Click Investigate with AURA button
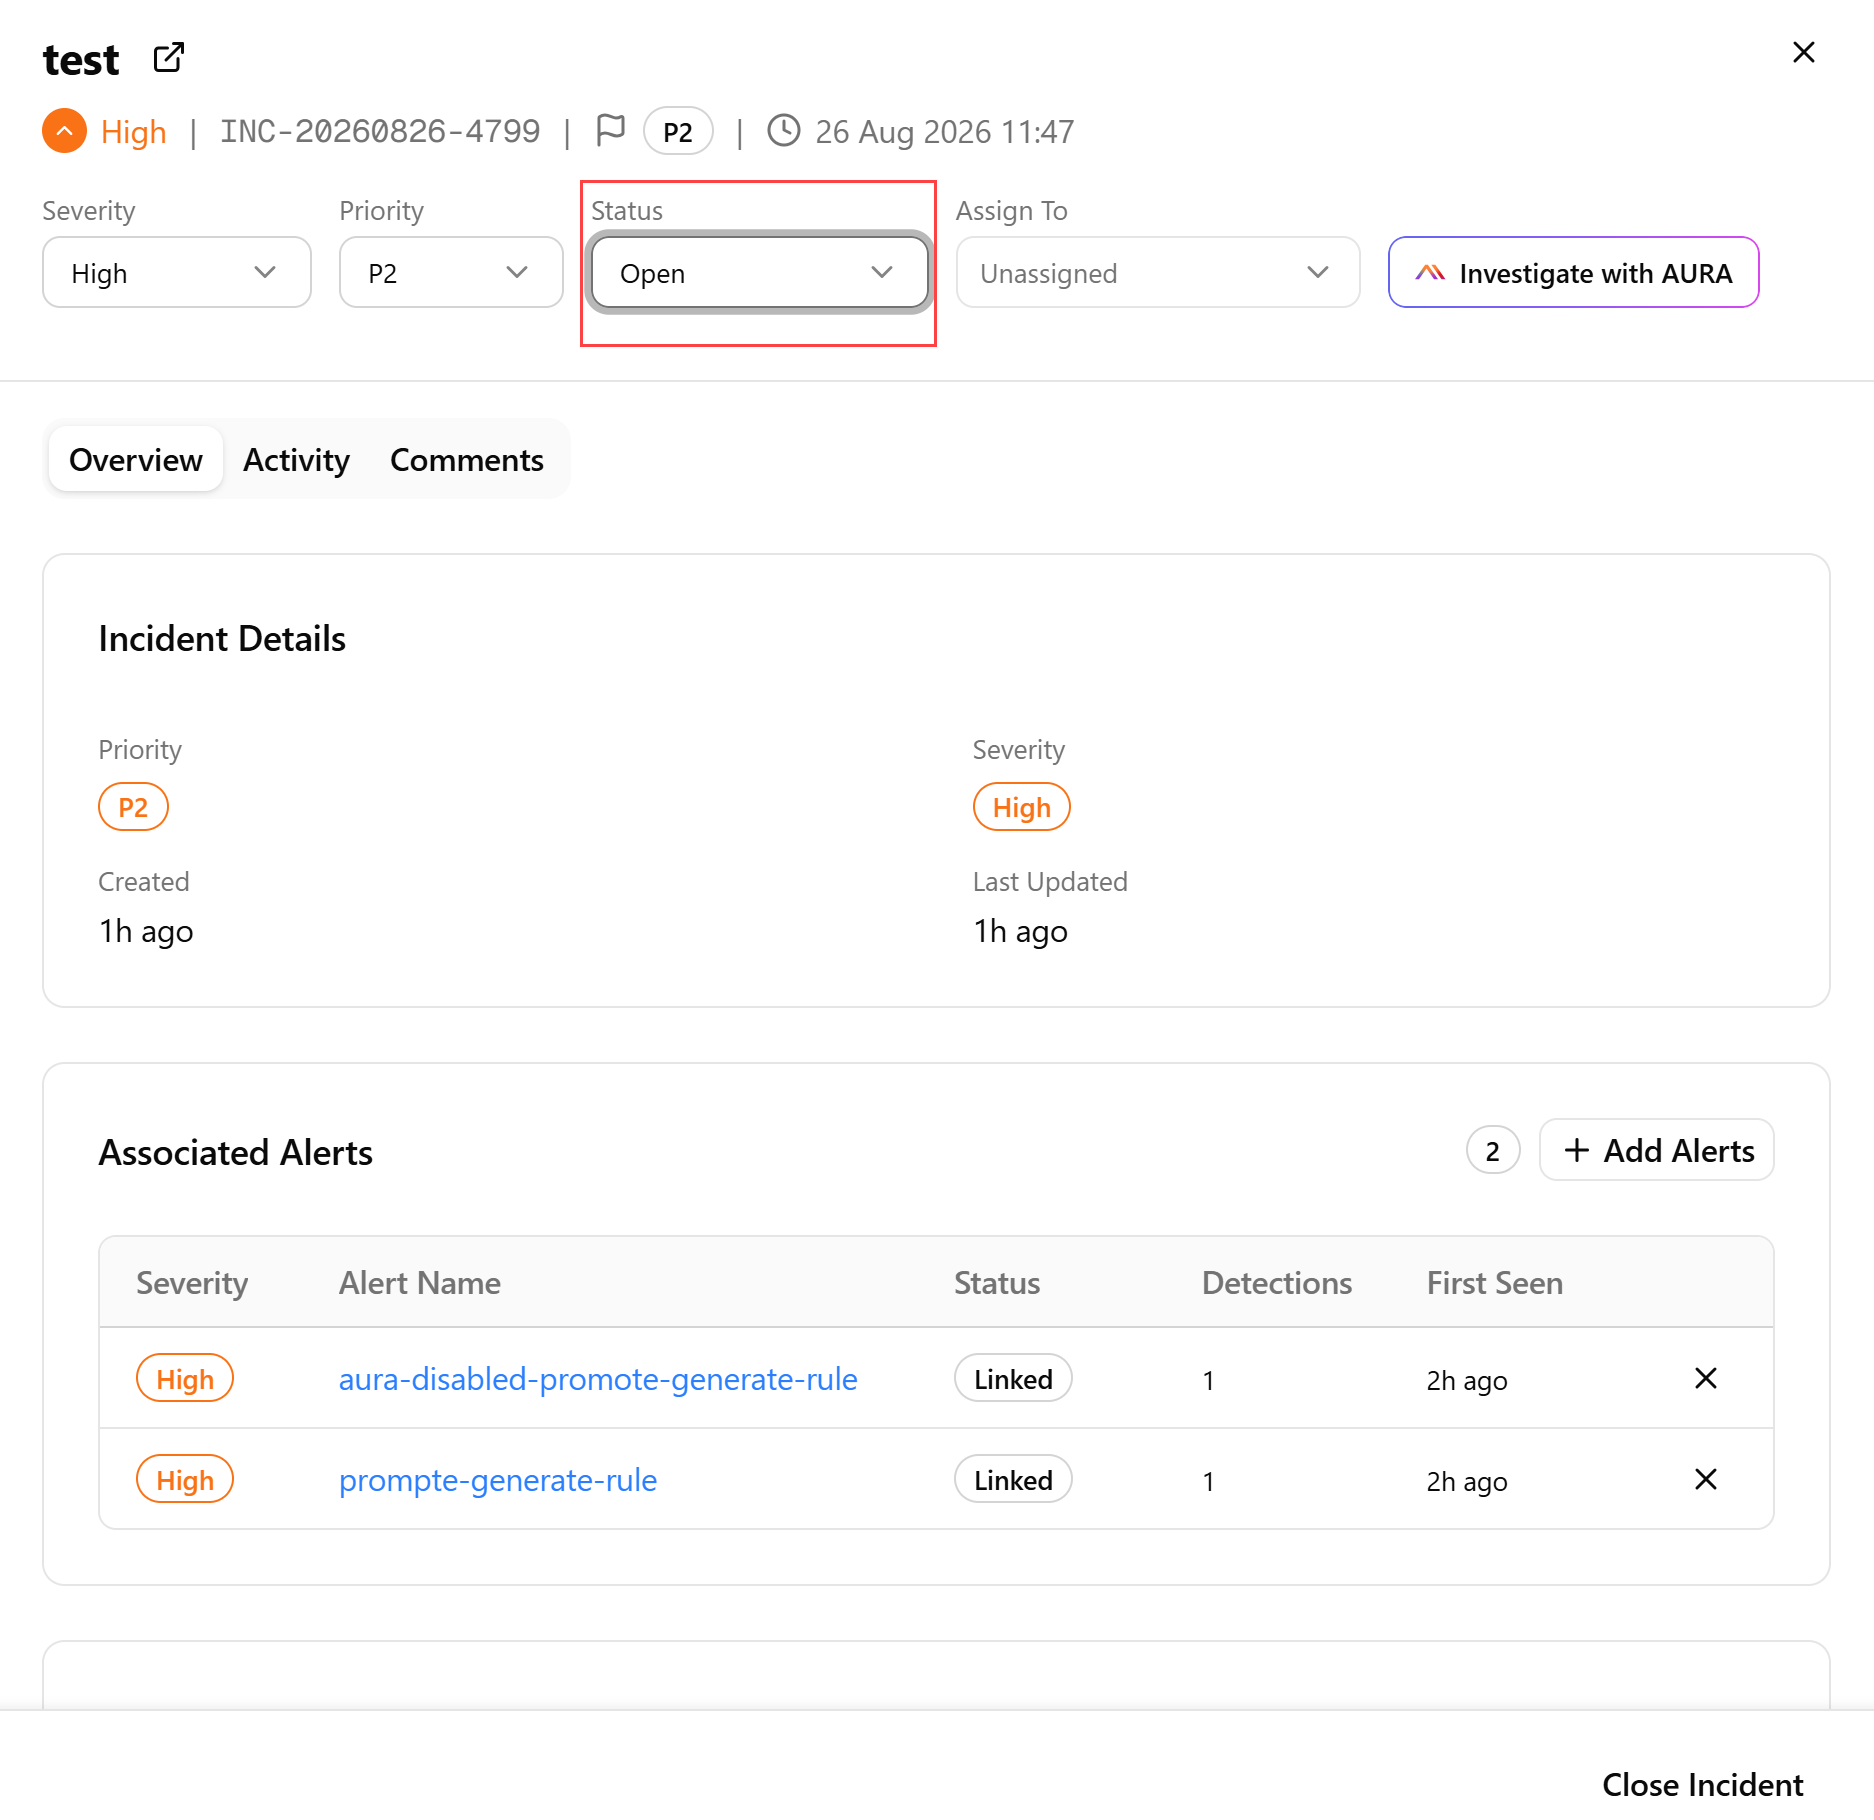 click(x=1574, y=273)
